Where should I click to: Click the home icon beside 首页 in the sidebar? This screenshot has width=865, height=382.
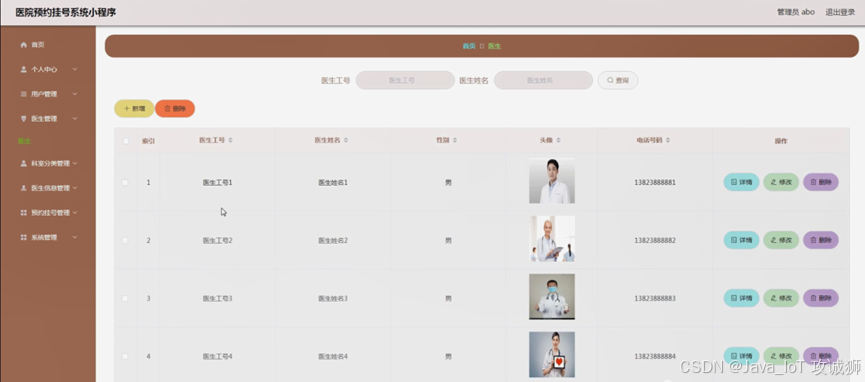(23, 45)
